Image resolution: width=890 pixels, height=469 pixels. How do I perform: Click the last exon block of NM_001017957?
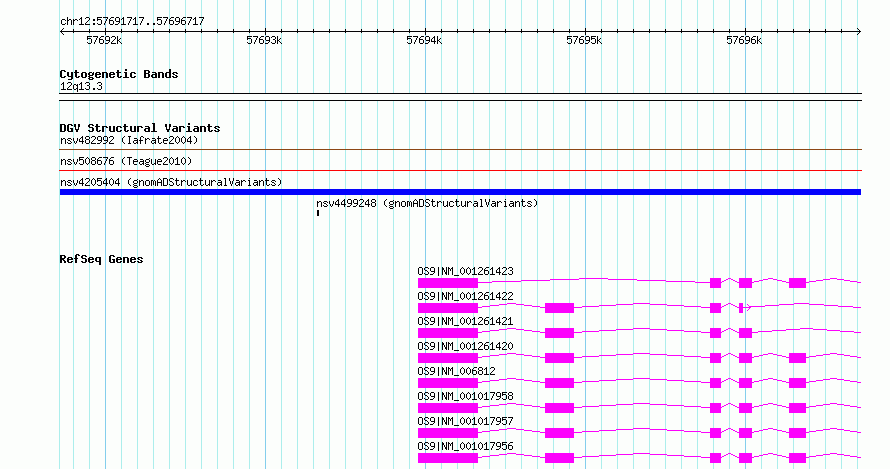[797, 433]
